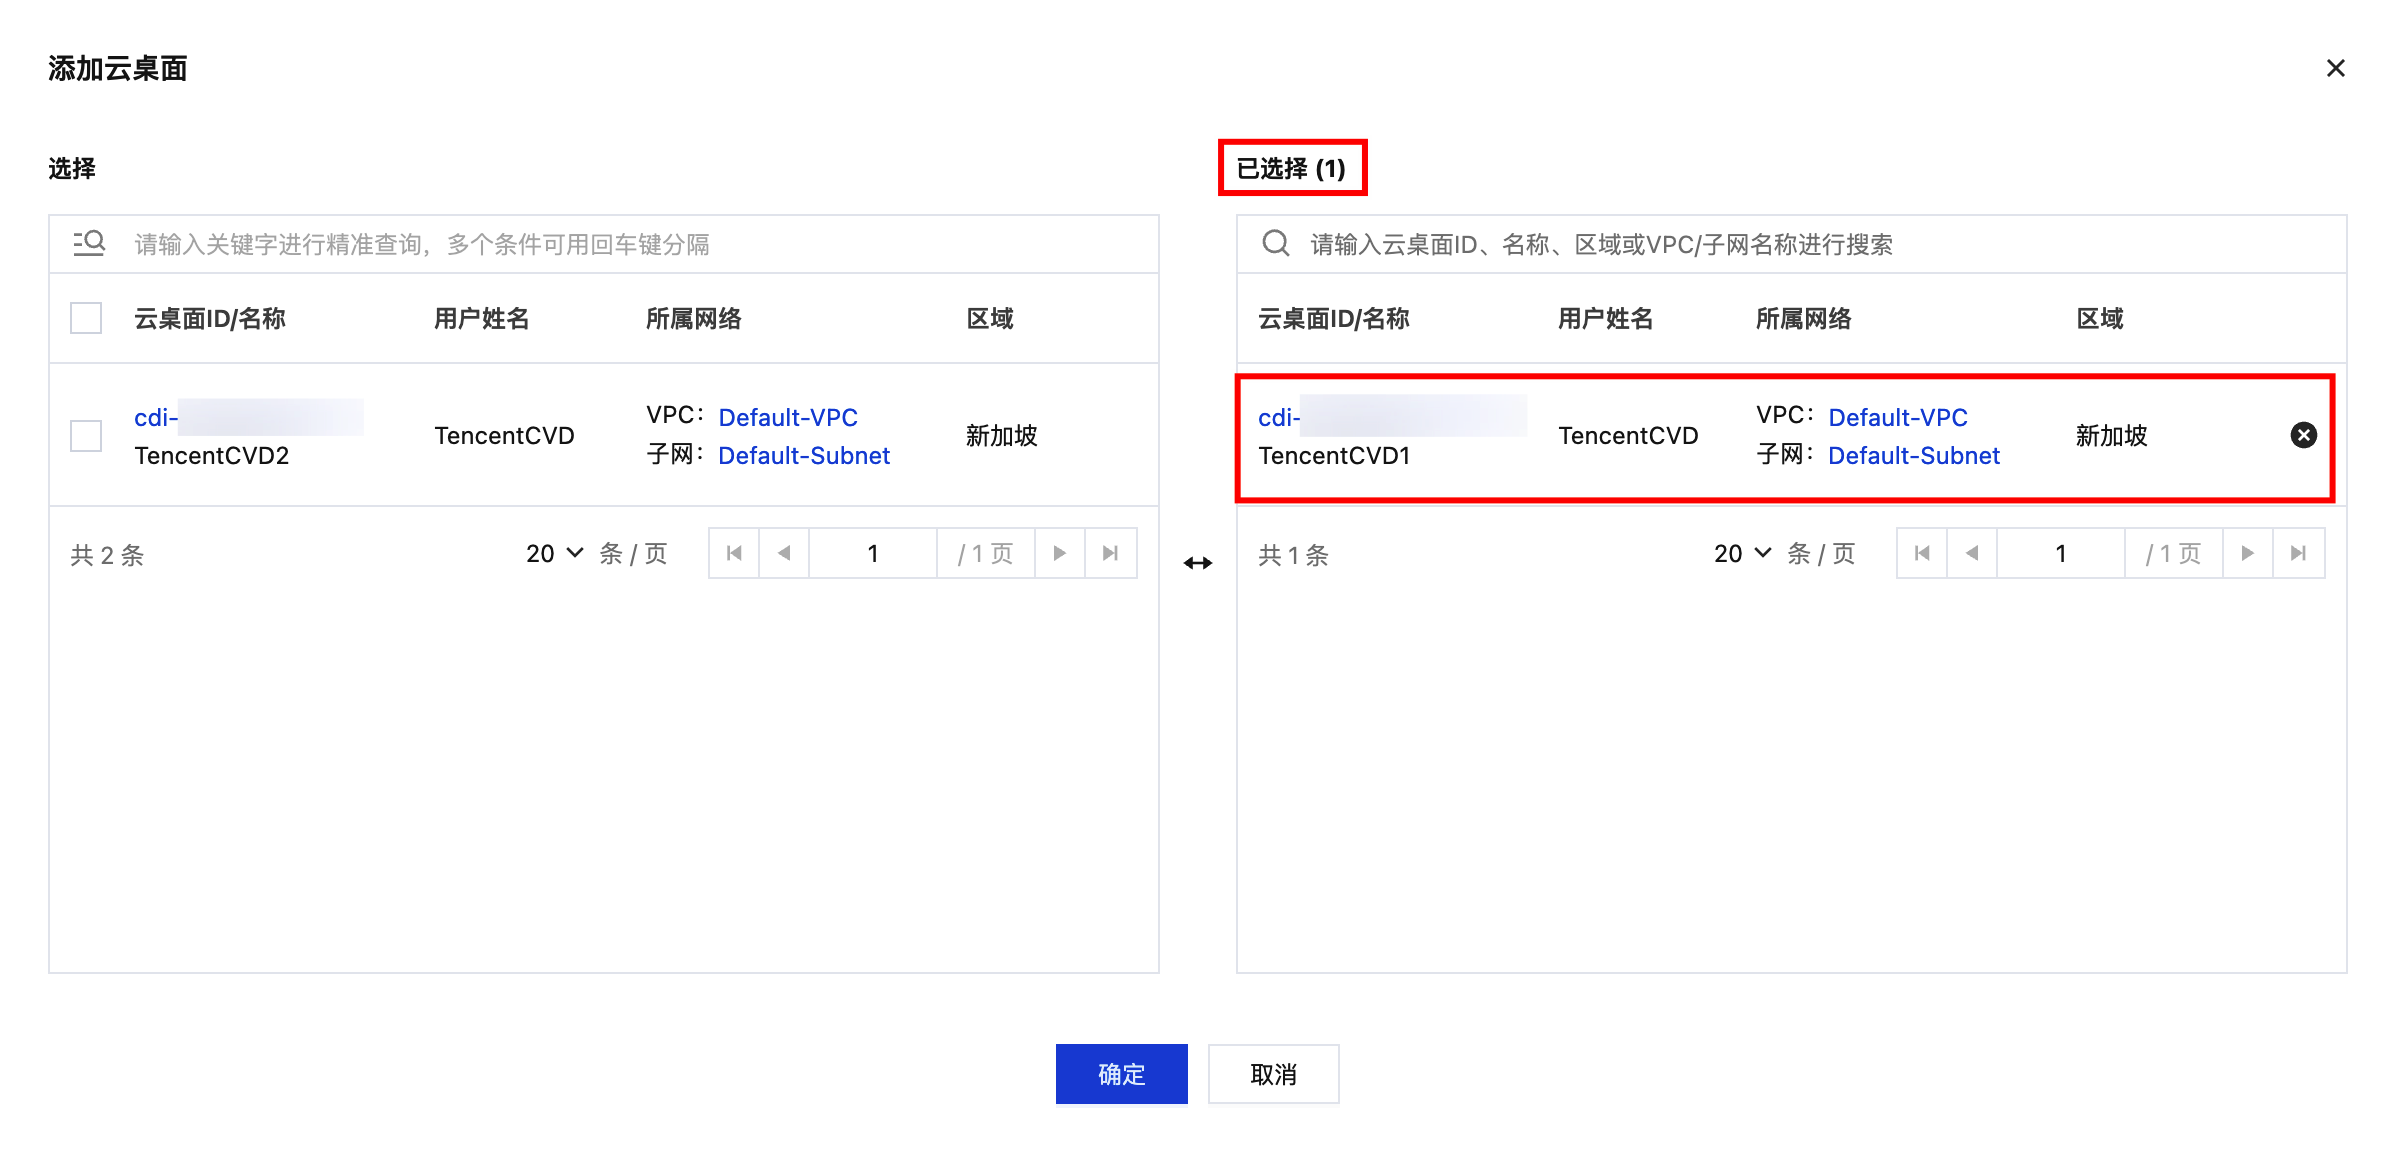Check the select-all checkbox in the header
Image resolution: width=2394 pixels, height=1150 pixels.
pyautogui.click(x=86, y=318)
